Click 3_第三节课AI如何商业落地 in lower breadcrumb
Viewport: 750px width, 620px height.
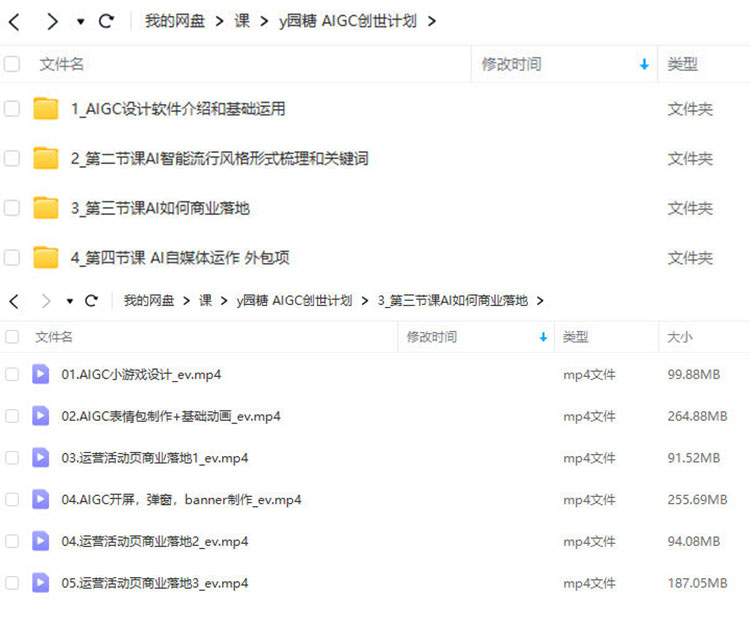click(452, 300)
